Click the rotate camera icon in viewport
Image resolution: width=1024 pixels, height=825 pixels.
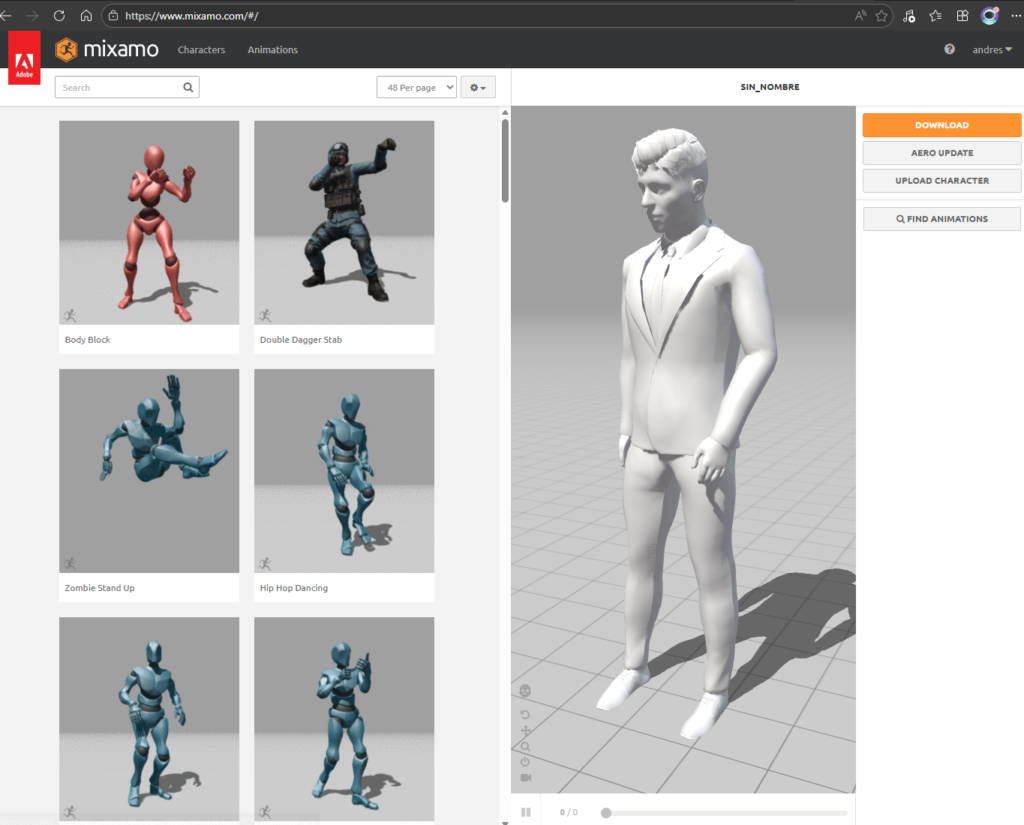point(526,714)
